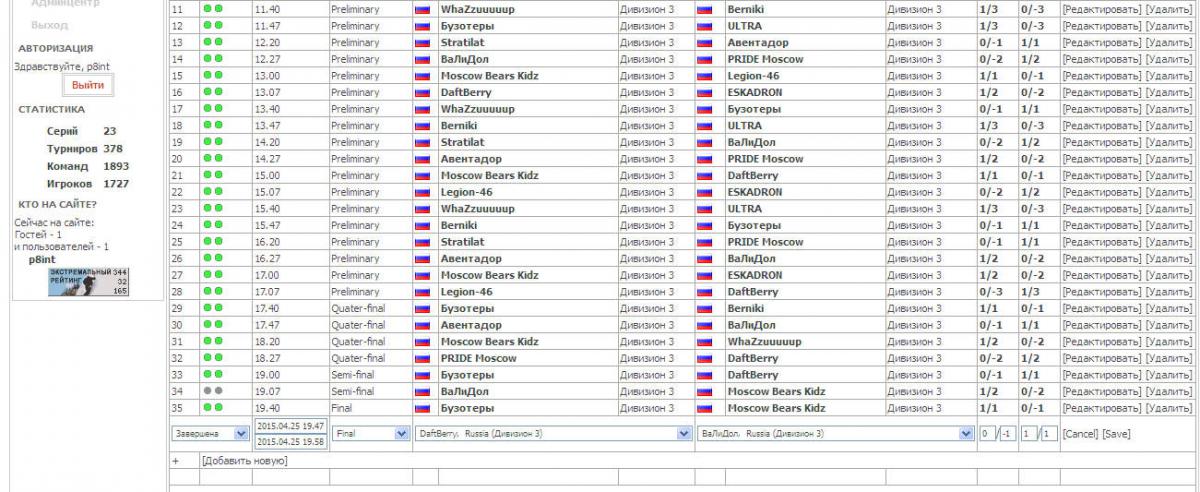Click the flag left of WhaZzuuuuup in row 31
Screen dimensions: 1200x492
click(x=705, y=342)
